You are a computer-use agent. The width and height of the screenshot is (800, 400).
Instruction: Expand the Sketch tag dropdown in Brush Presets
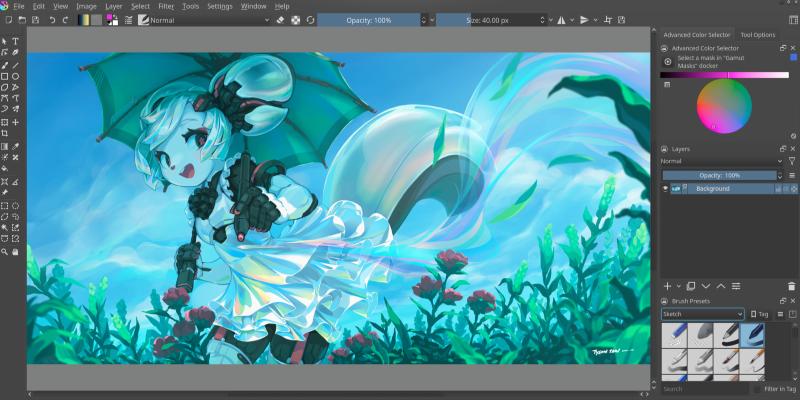[702, 314]
